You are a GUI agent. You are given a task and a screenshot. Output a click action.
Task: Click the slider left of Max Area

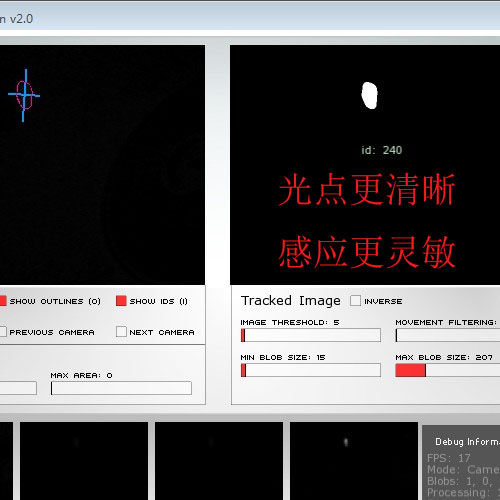[x=18, y=388]
